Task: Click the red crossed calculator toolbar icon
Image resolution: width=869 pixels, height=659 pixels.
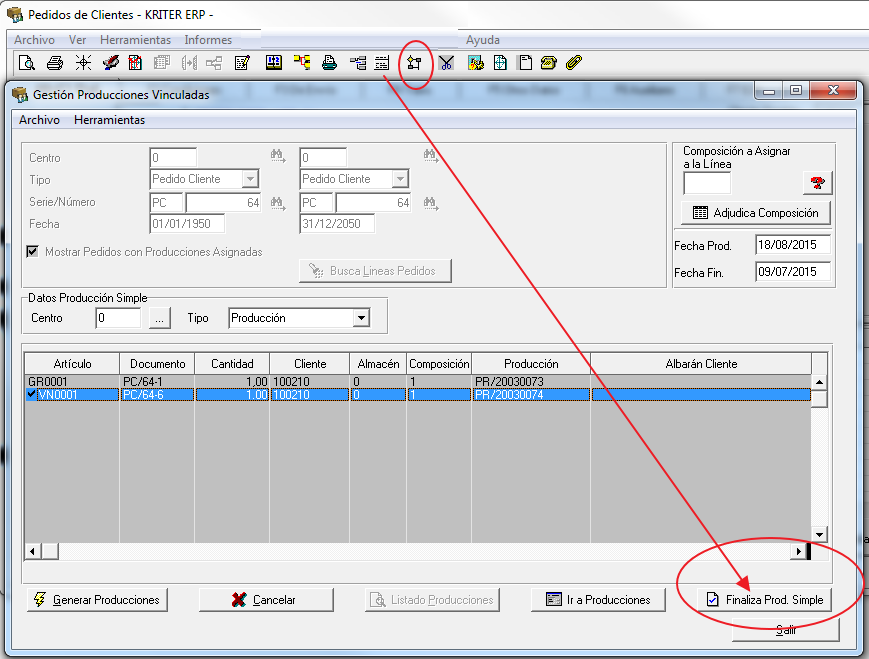Action: (135, 63)
